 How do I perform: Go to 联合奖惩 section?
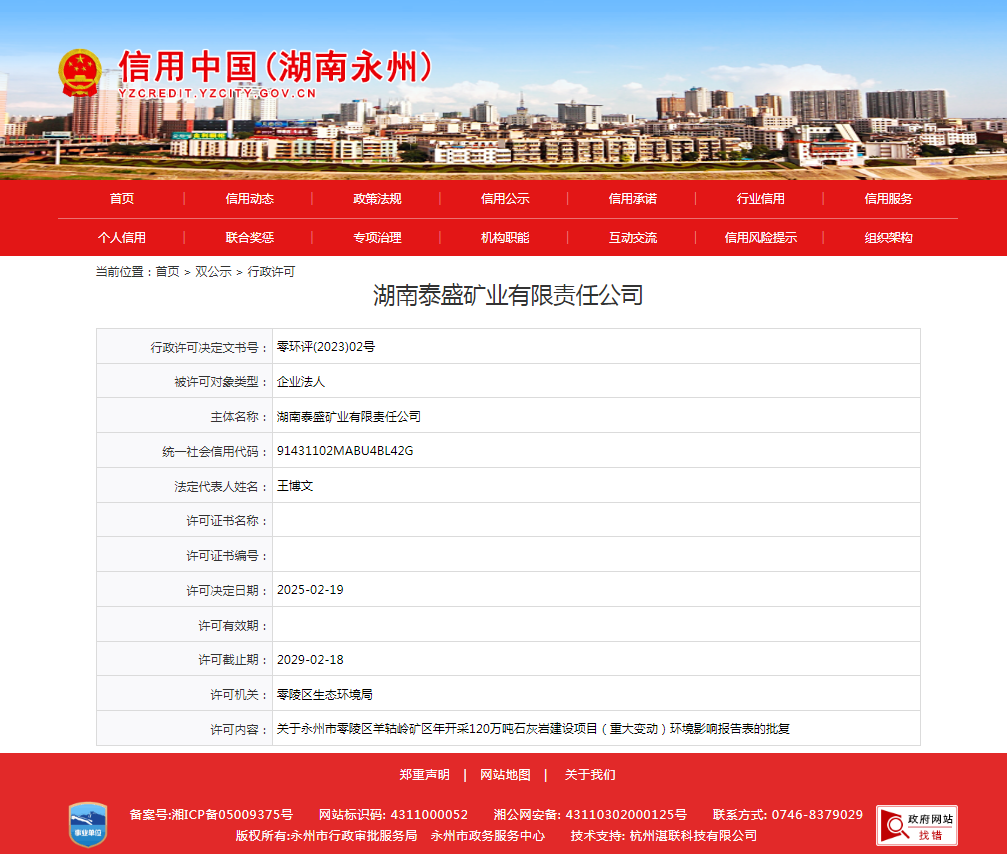[249, 238]
